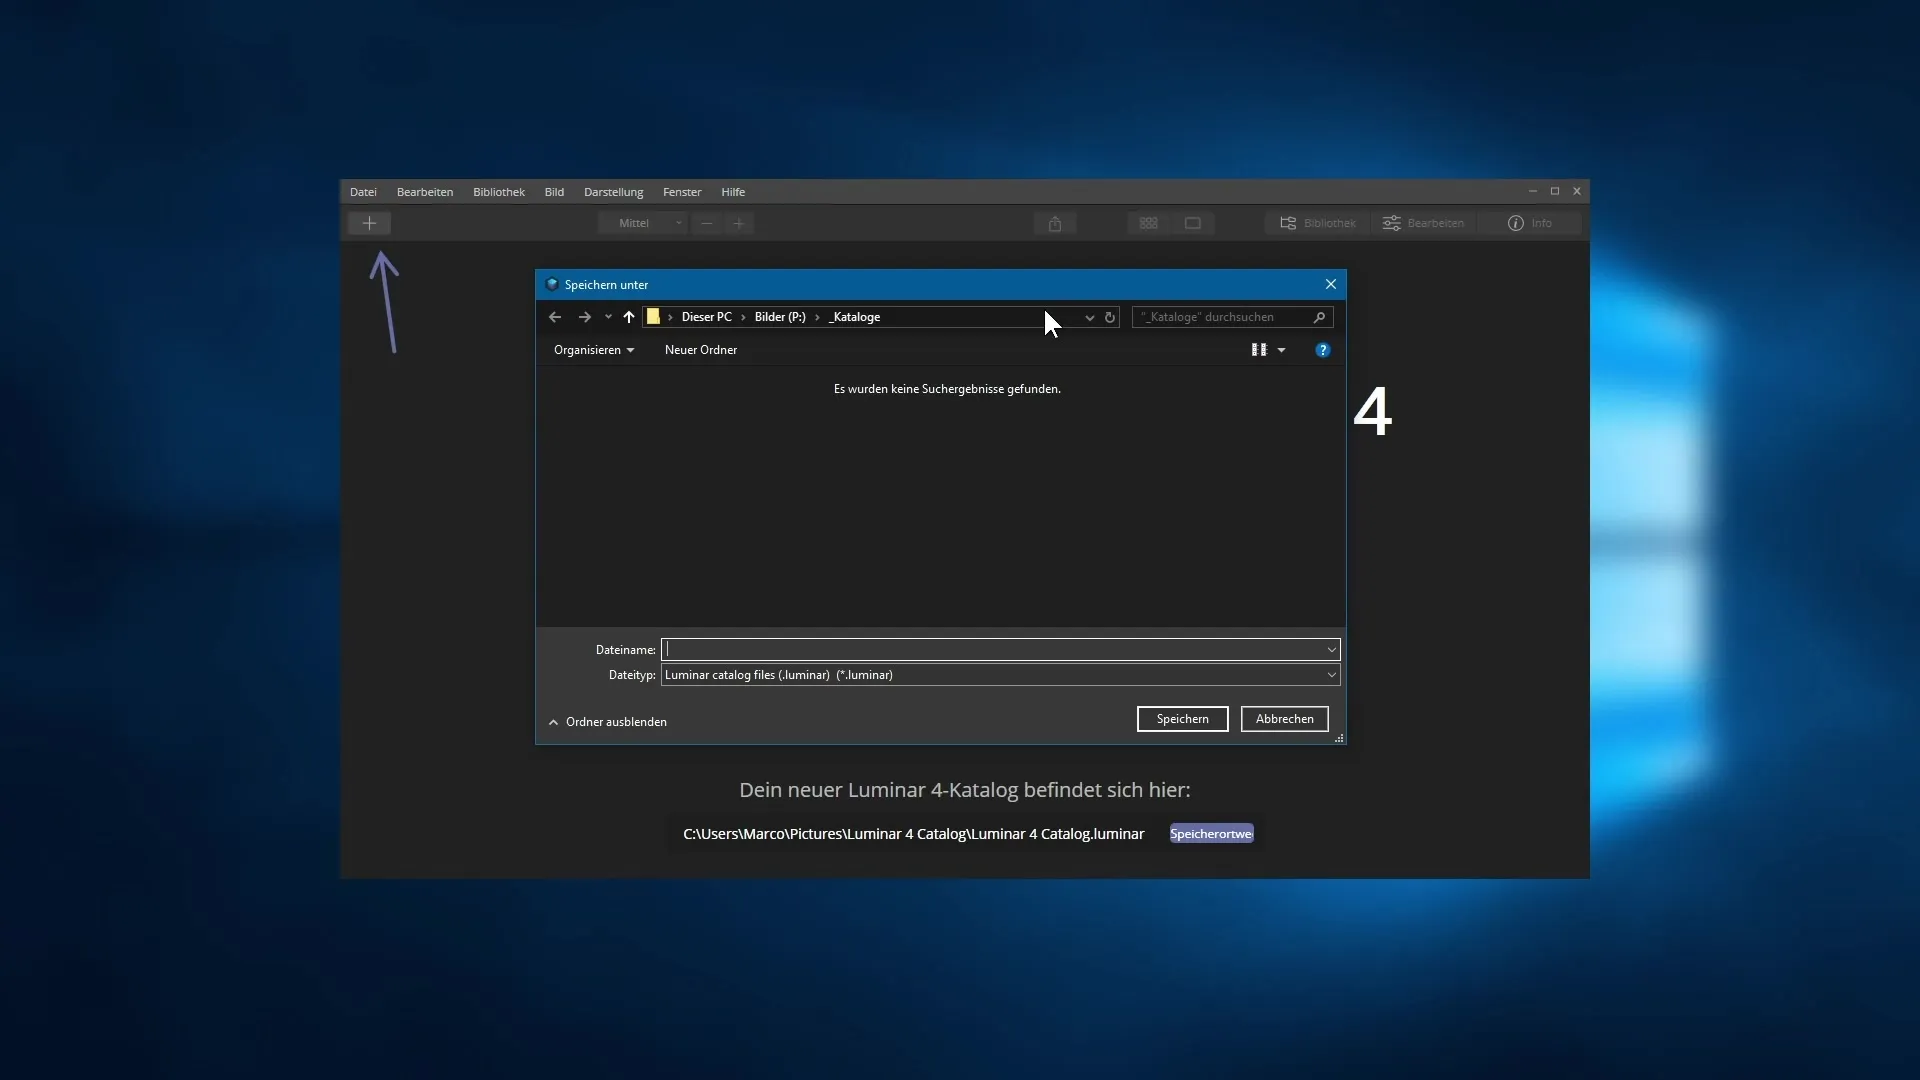Expand chevron after Bilder (P:) breadcrumb

point(818,317)
